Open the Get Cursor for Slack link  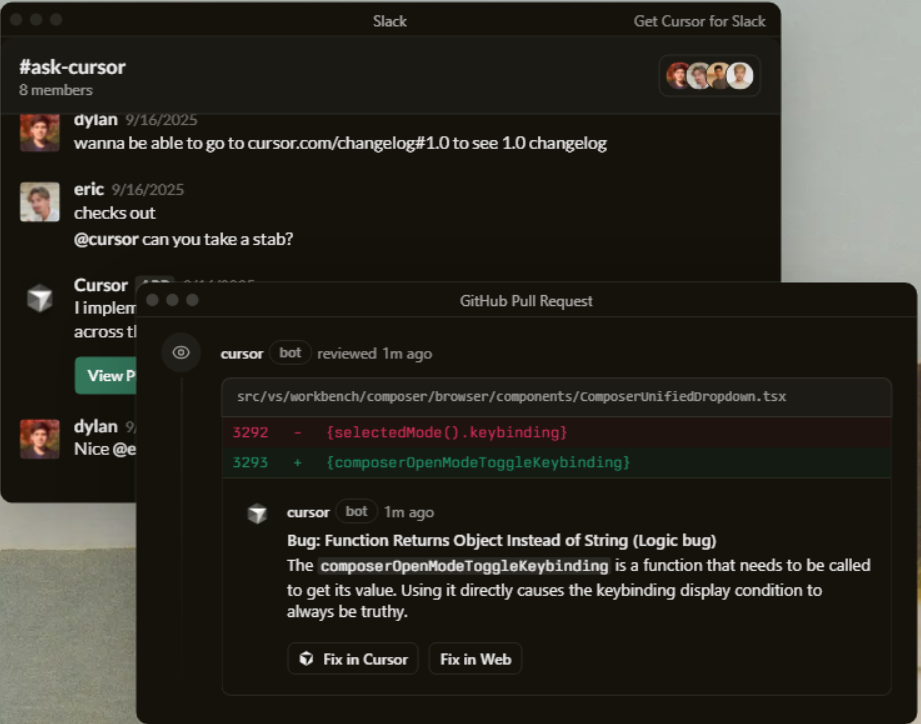(x=699, y=21)
